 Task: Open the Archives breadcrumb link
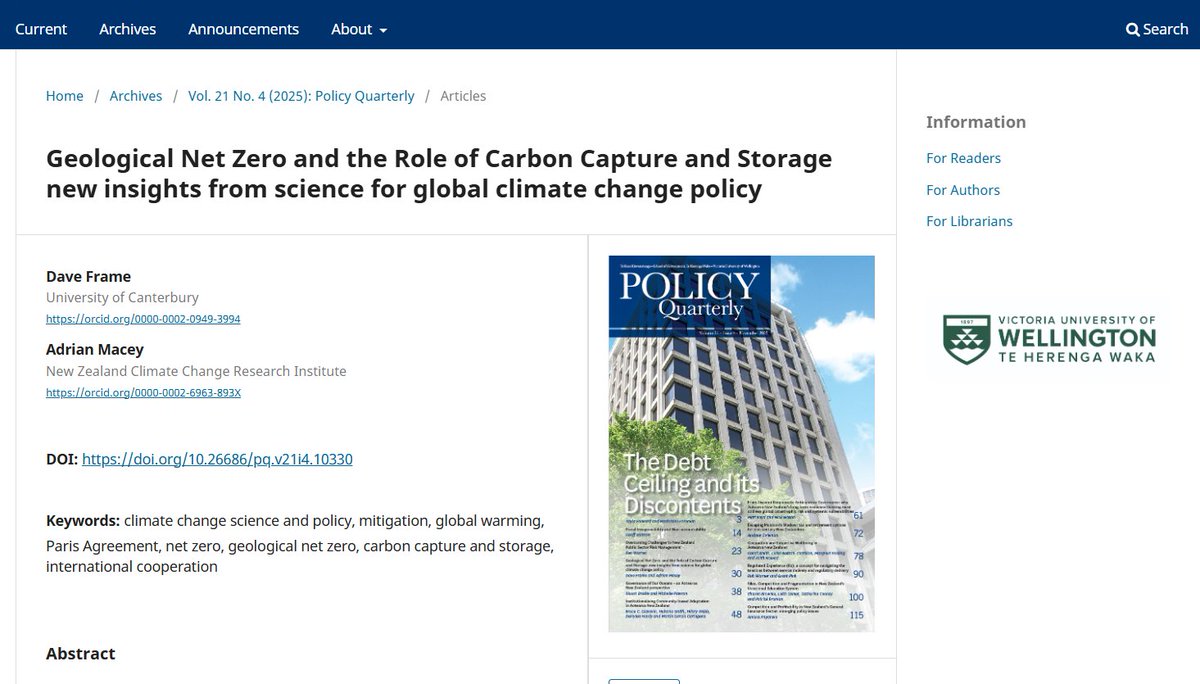pos(136,96)
